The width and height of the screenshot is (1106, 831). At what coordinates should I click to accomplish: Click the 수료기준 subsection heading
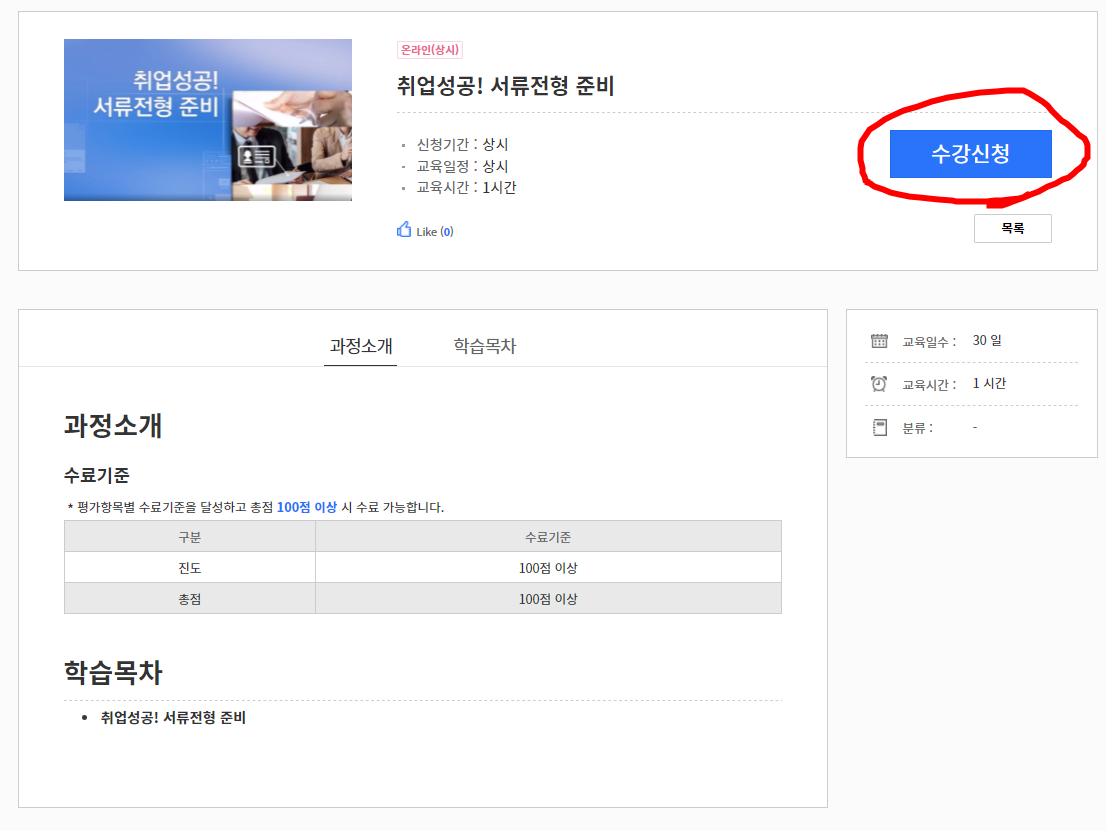tap(97, 475)
